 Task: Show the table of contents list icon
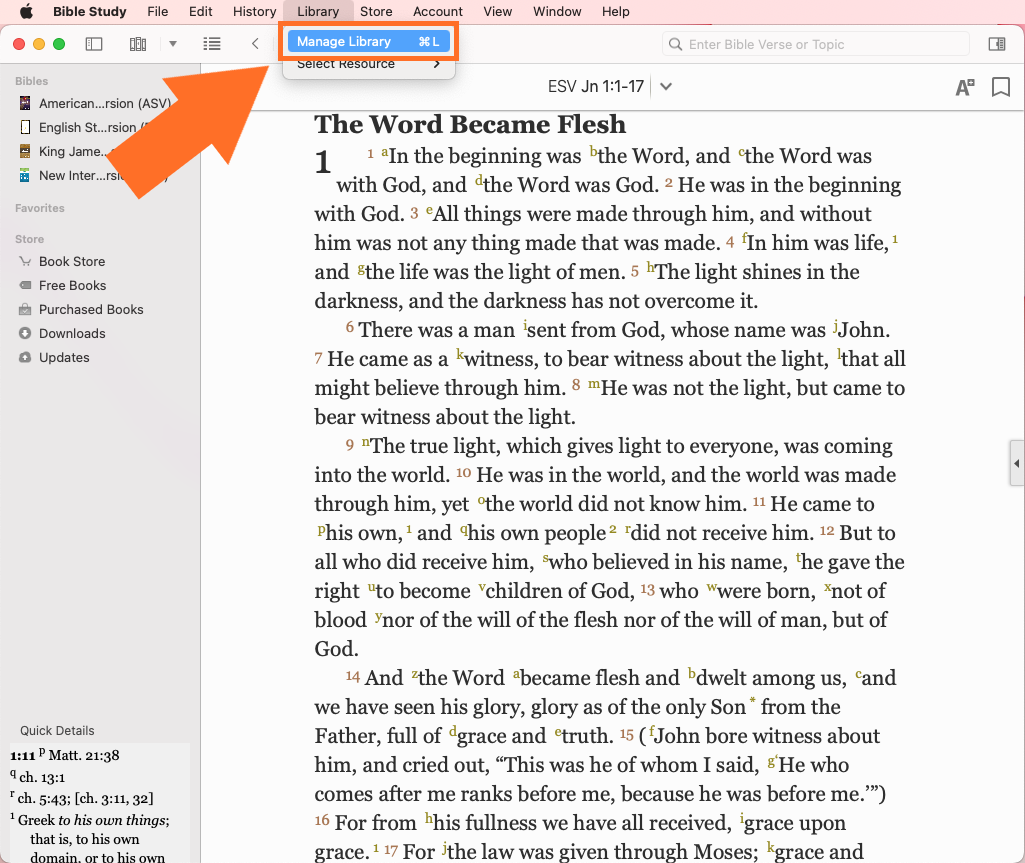point(212,44)
